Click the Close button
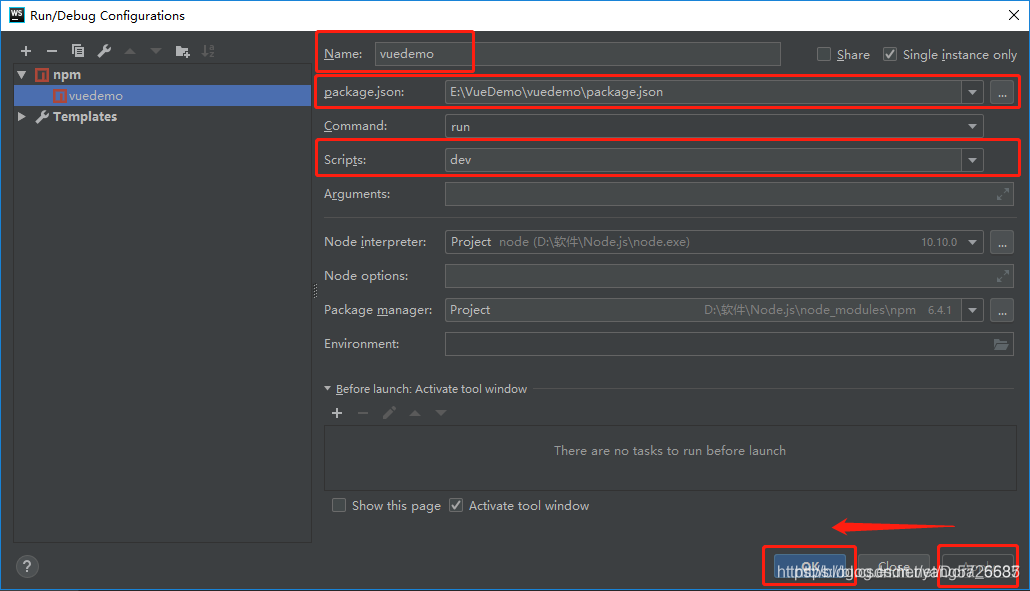 (894, 567)
